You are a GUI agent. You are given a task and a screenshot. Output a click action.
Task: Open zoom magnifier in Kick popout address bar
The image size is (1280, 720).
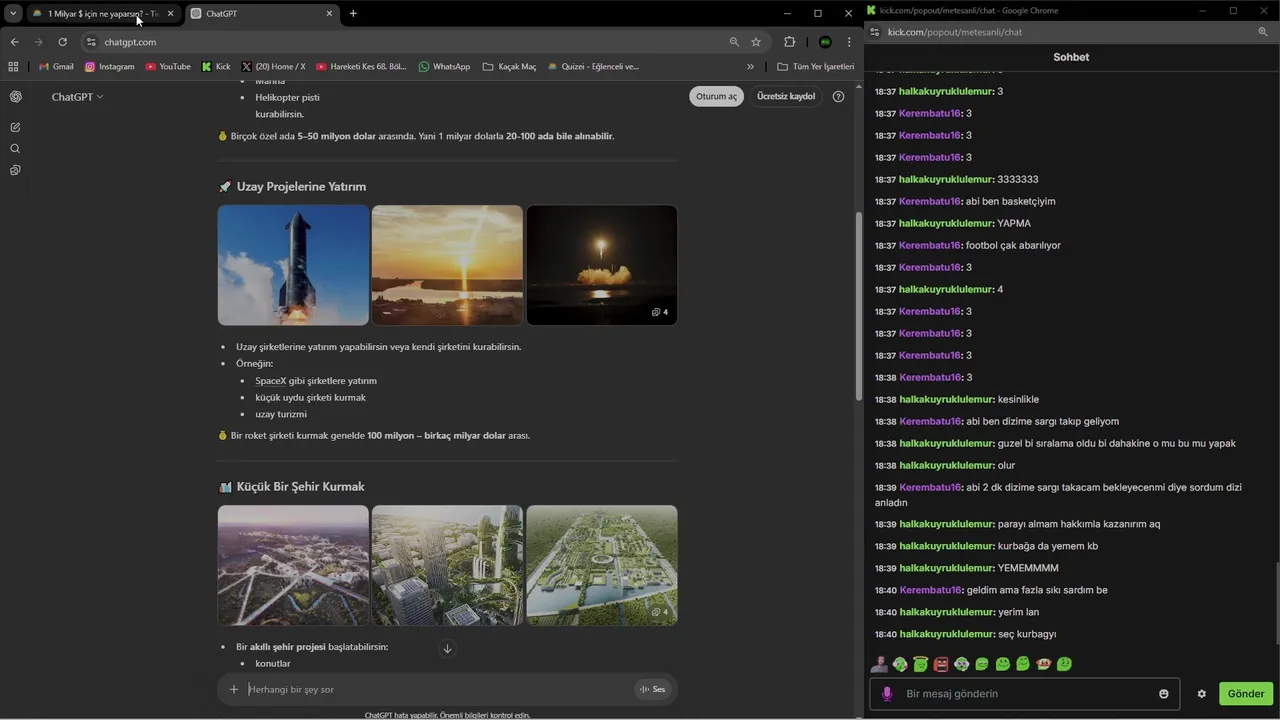point(1263,32)
